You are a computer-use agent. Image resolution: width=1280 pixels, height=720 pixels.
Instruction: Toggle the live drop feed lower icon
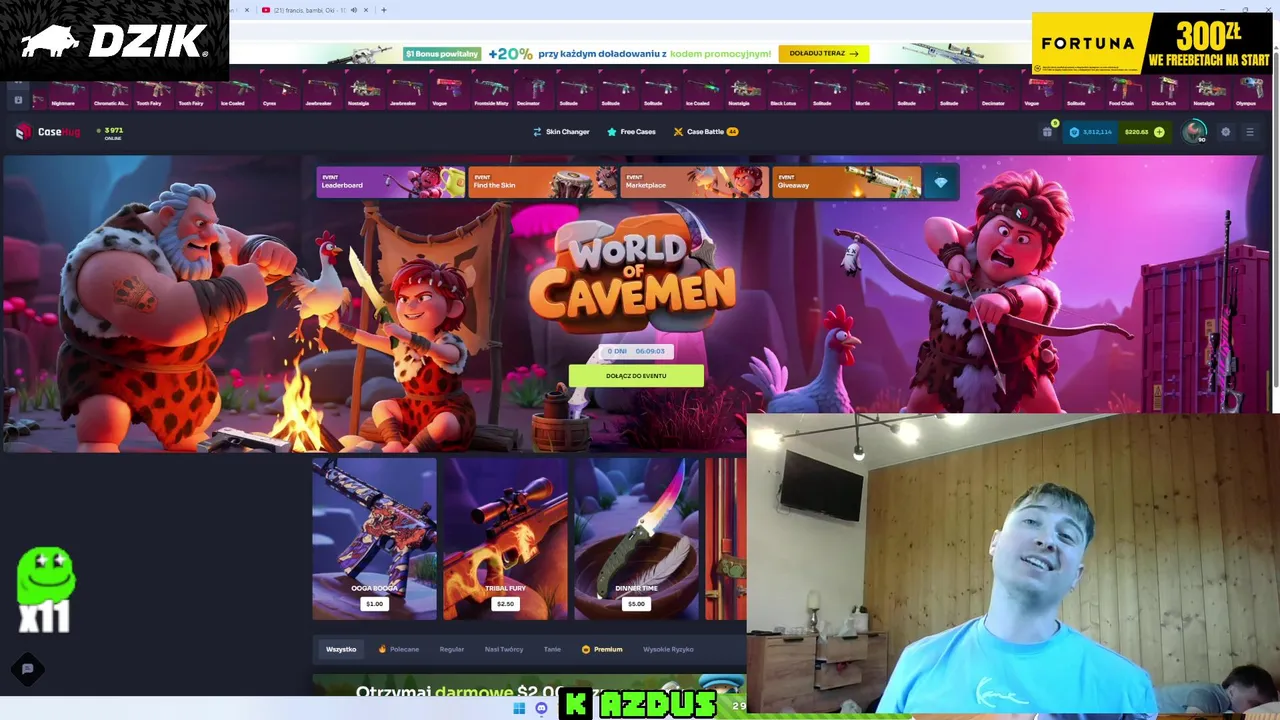pyautogui.click(x=17, y=100)
